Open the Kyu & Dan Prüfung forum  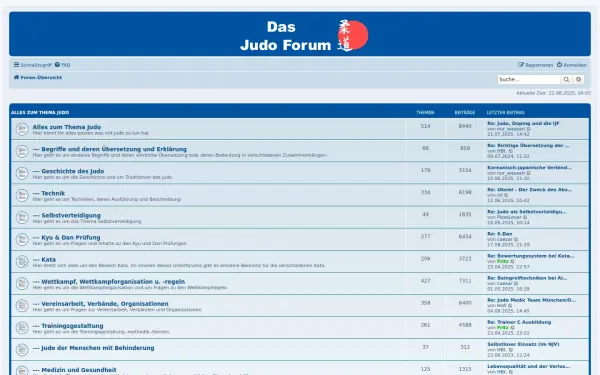(66, 238)
